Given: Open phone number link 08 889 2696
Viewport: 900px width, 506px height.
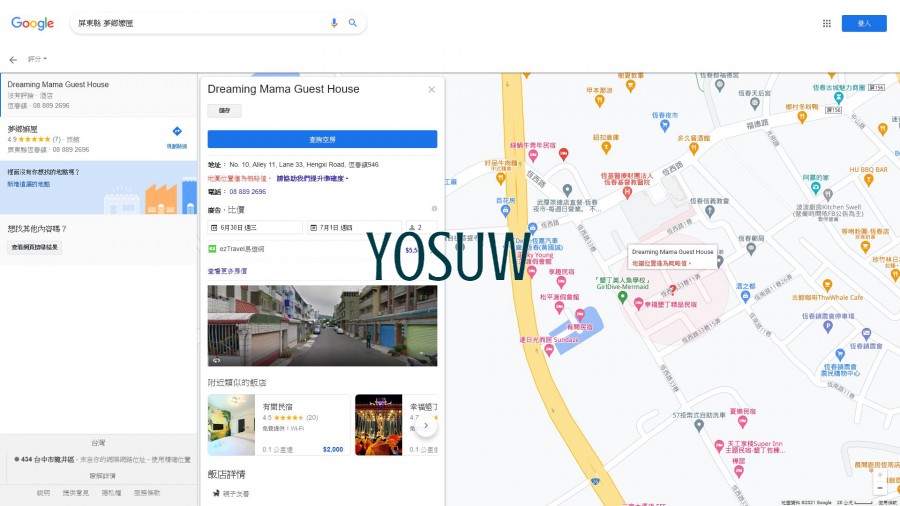Looking at the screenshot, I should 247,191.
